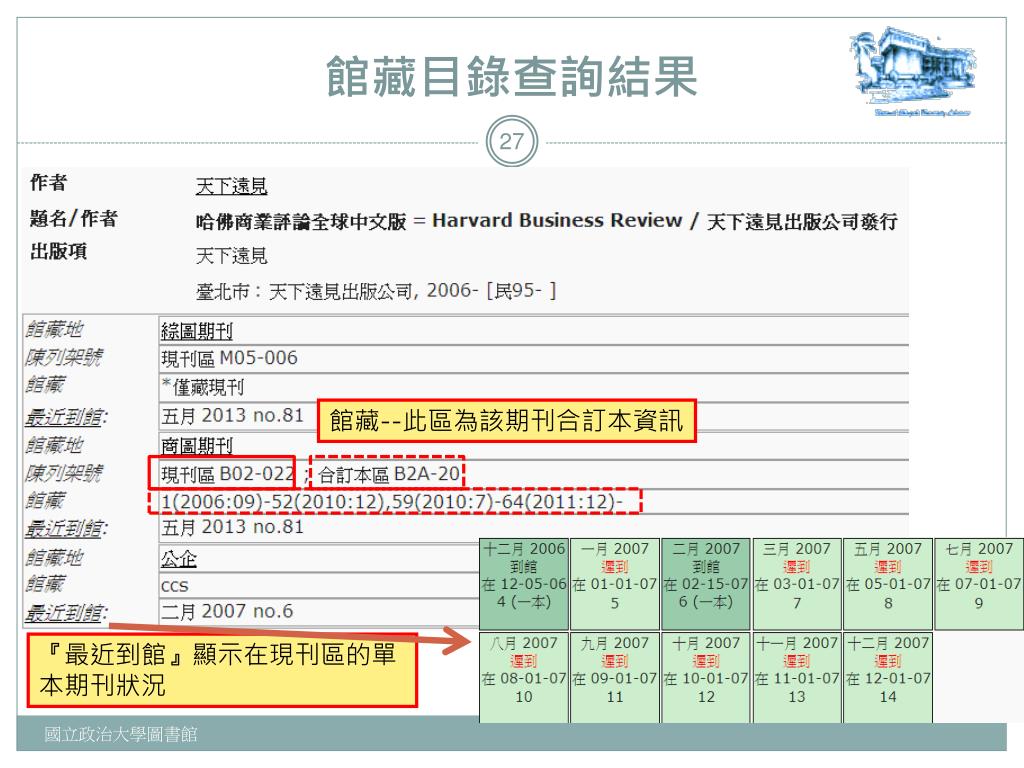Open the author link 天下遠見
This screenshot has height=768, width=1024.
231,186
